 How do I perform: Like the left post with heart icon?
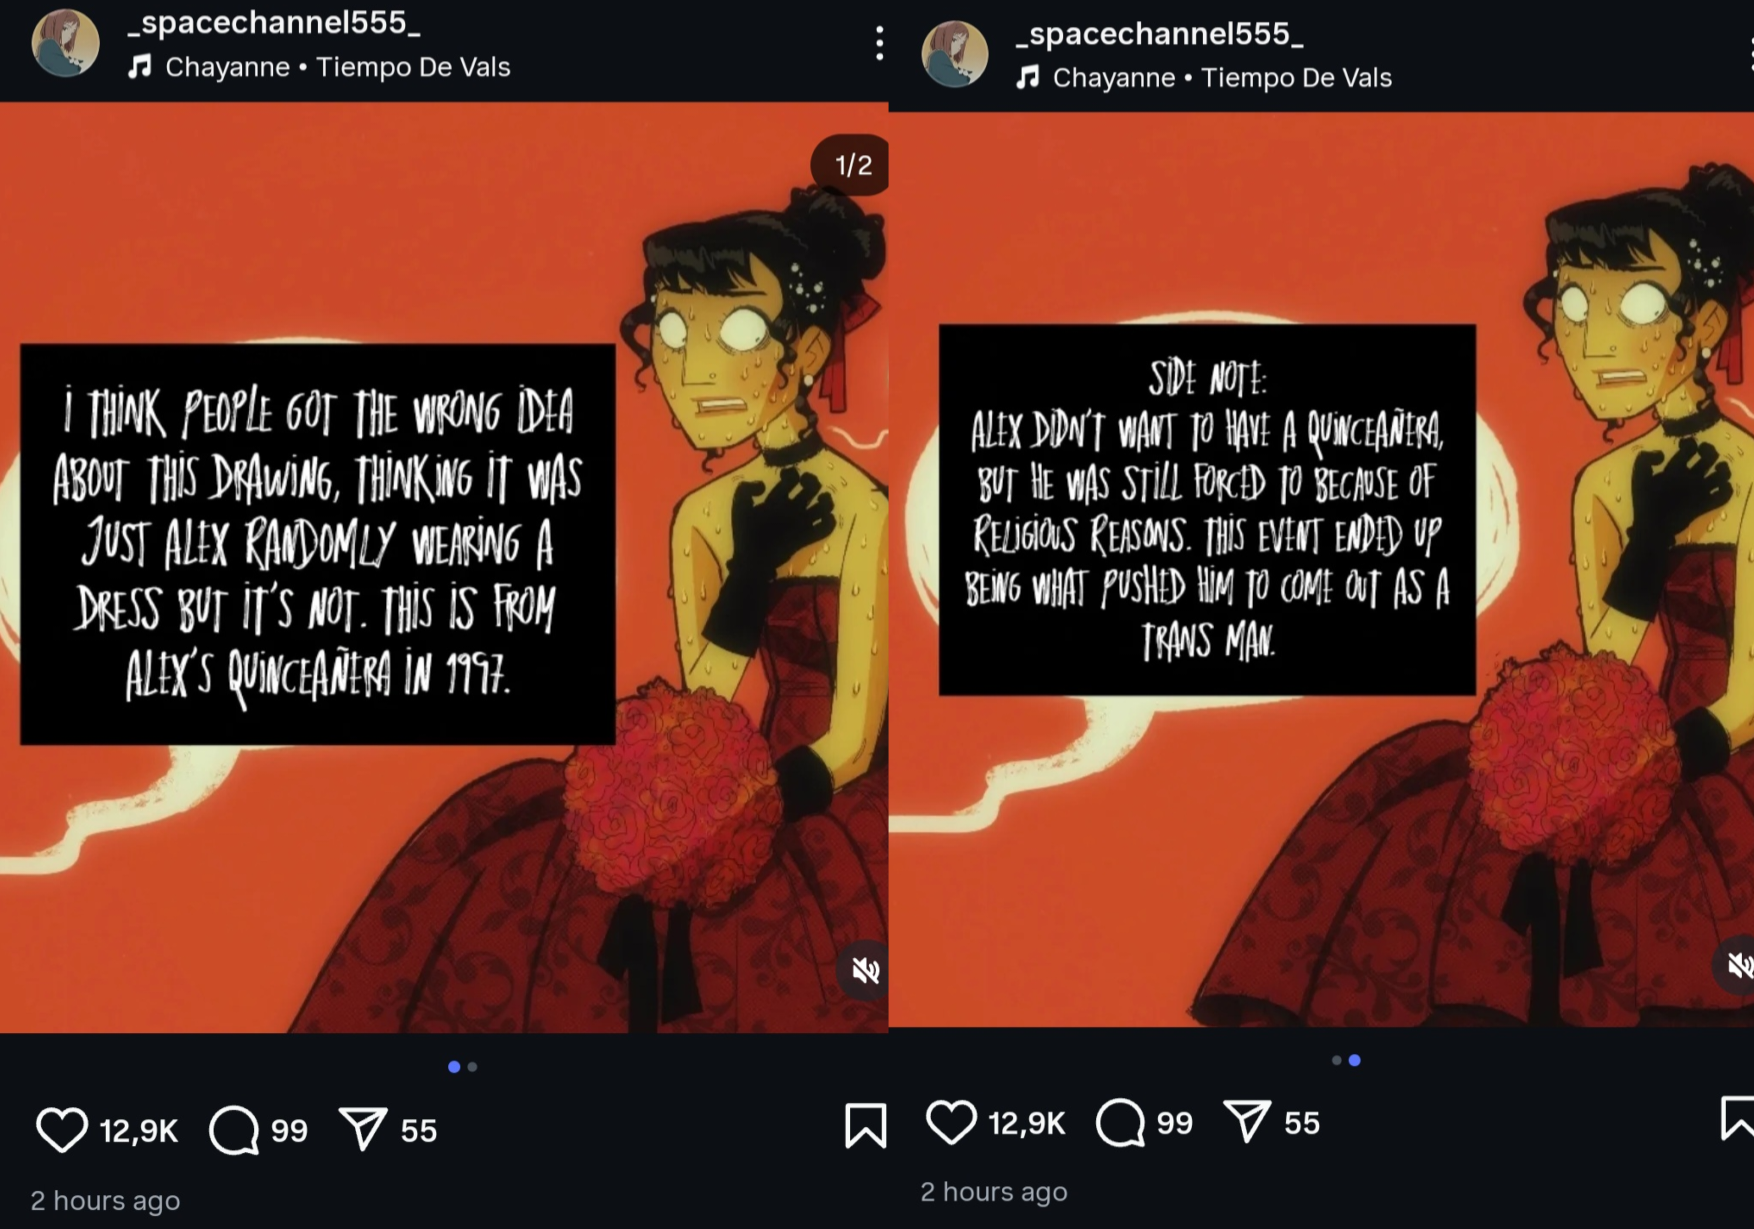point(62,1130)
